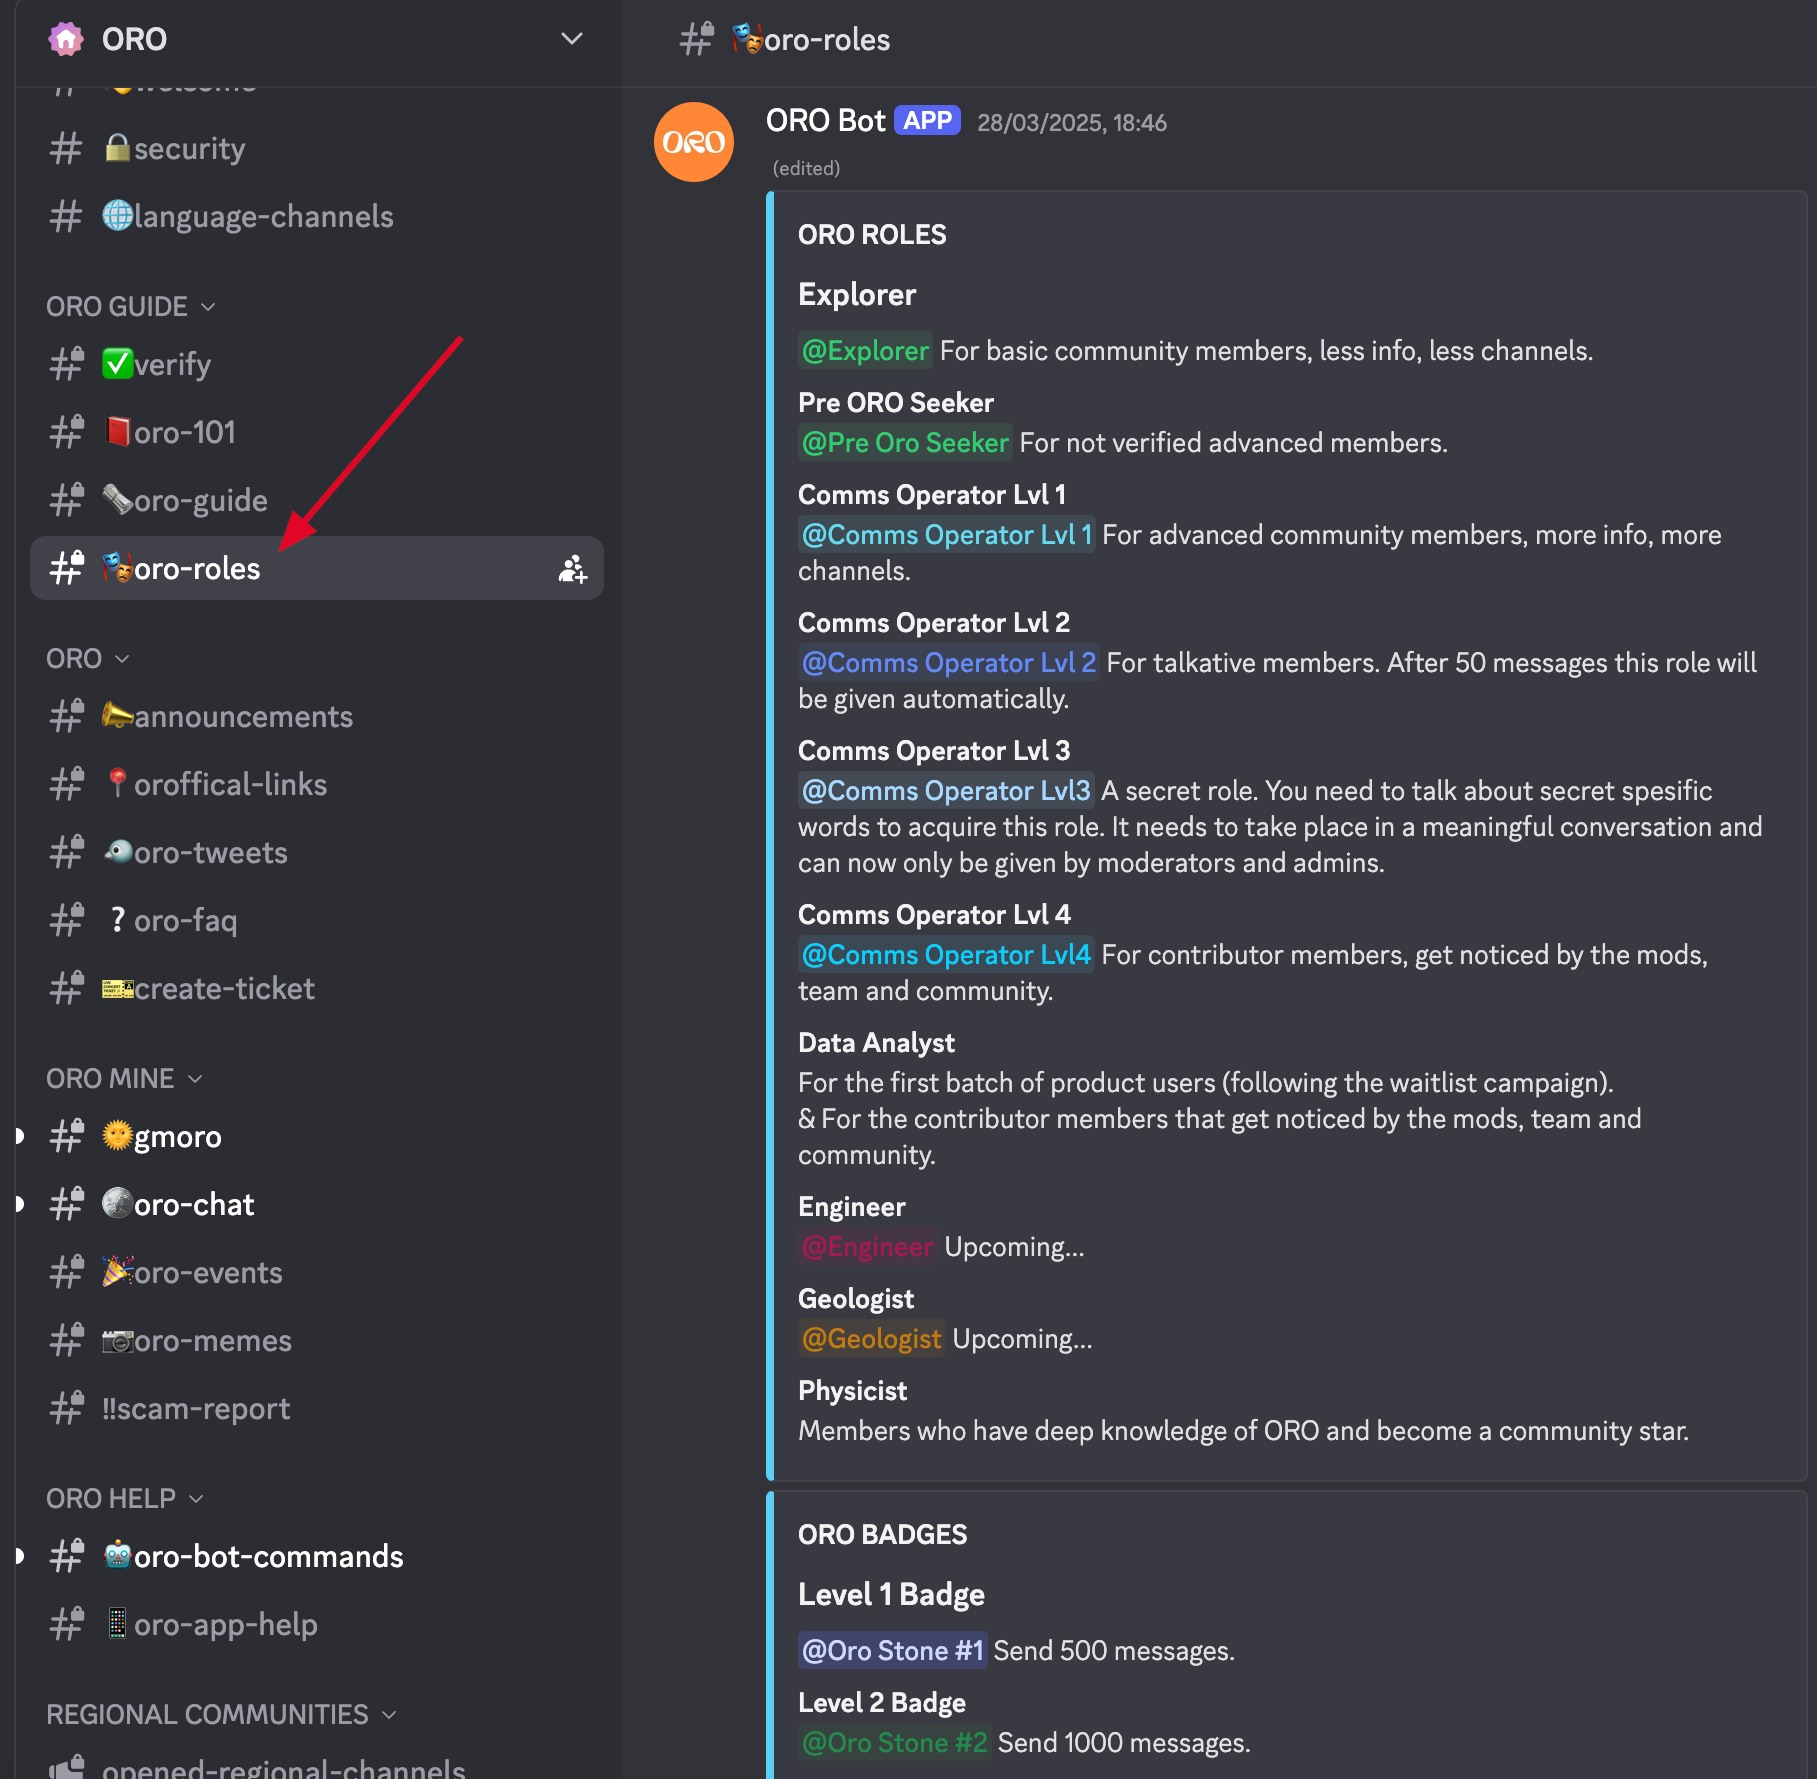The height and width of the screenshot is (1779, 1817).
Task: Click the ORO Bot avatar
Action: pyautogui.click(x=693, y=142)
